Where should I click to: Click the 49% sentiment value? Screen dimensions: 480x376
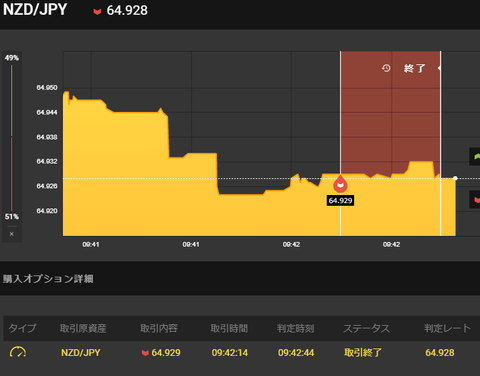click(x=12, y=58)
